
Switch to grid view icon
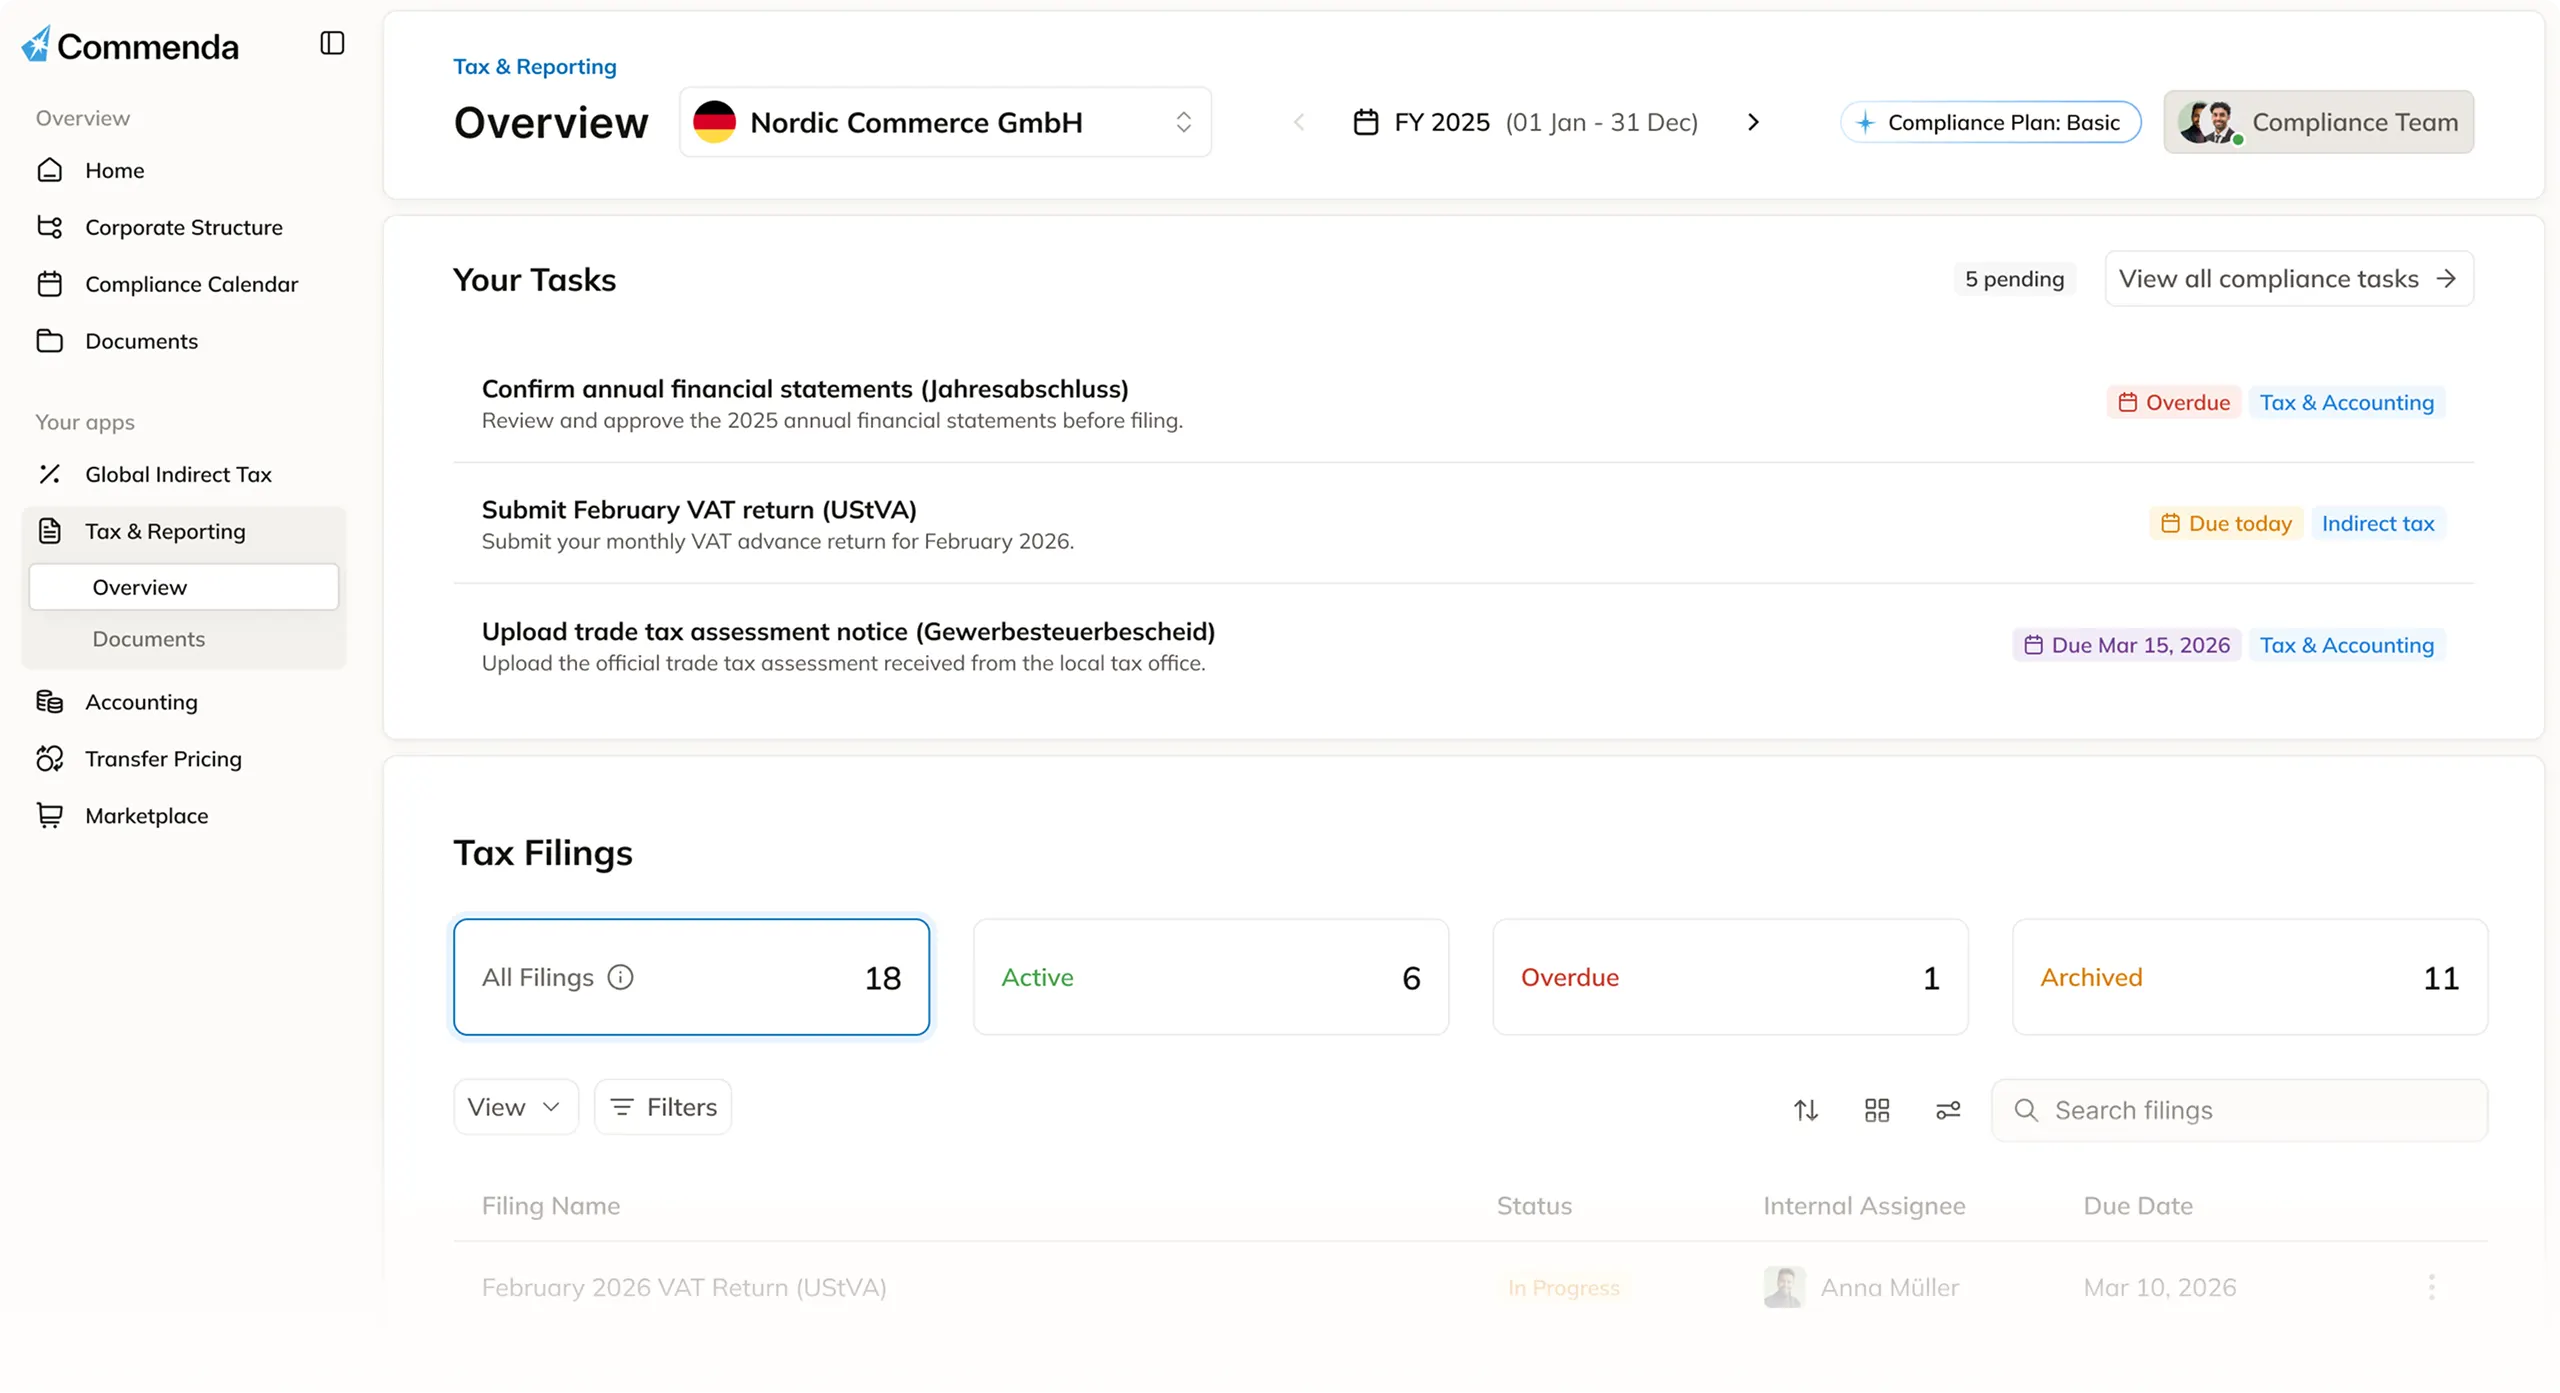pyautogui.click(x=1877, y=1110)
